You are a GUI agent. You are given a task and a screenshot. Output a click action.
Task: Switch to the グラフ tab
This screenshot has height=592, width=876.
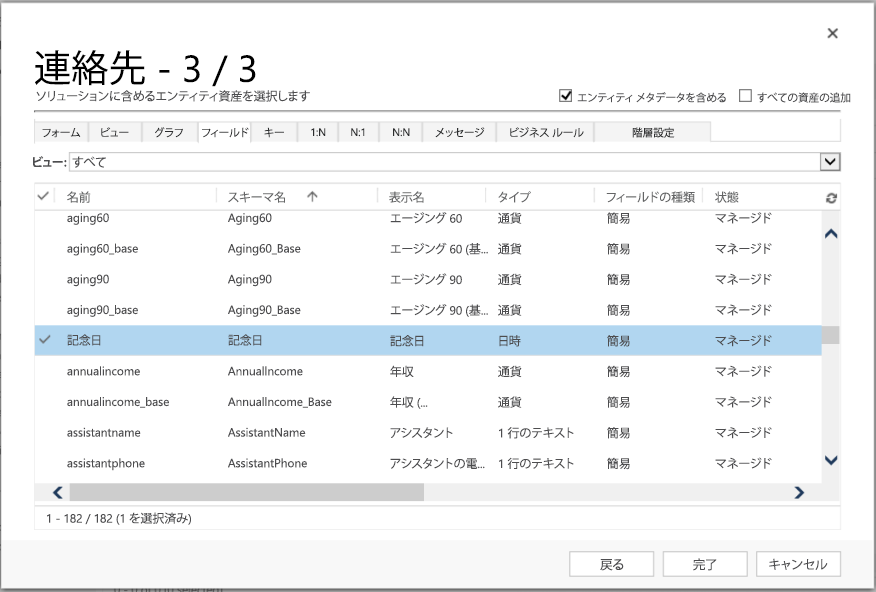pyautogui.click(x=169, y=132)
